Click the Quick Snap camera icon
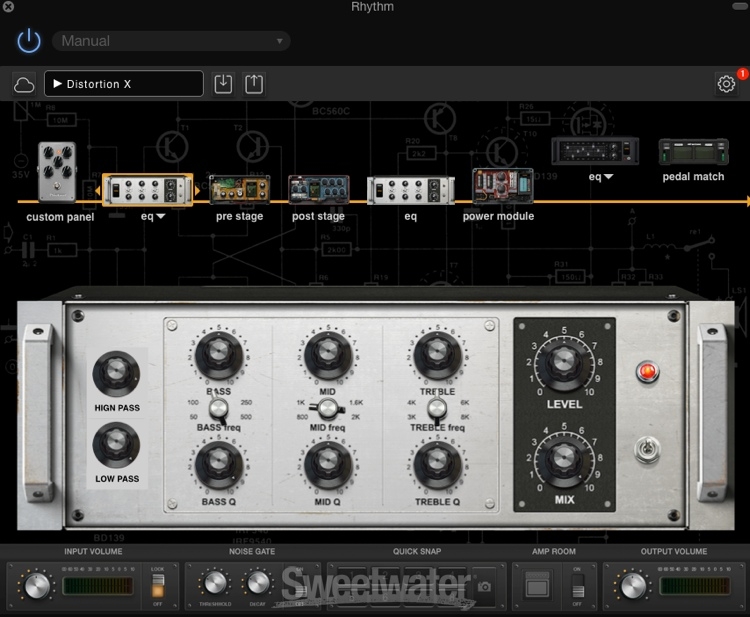 point(484,586)
